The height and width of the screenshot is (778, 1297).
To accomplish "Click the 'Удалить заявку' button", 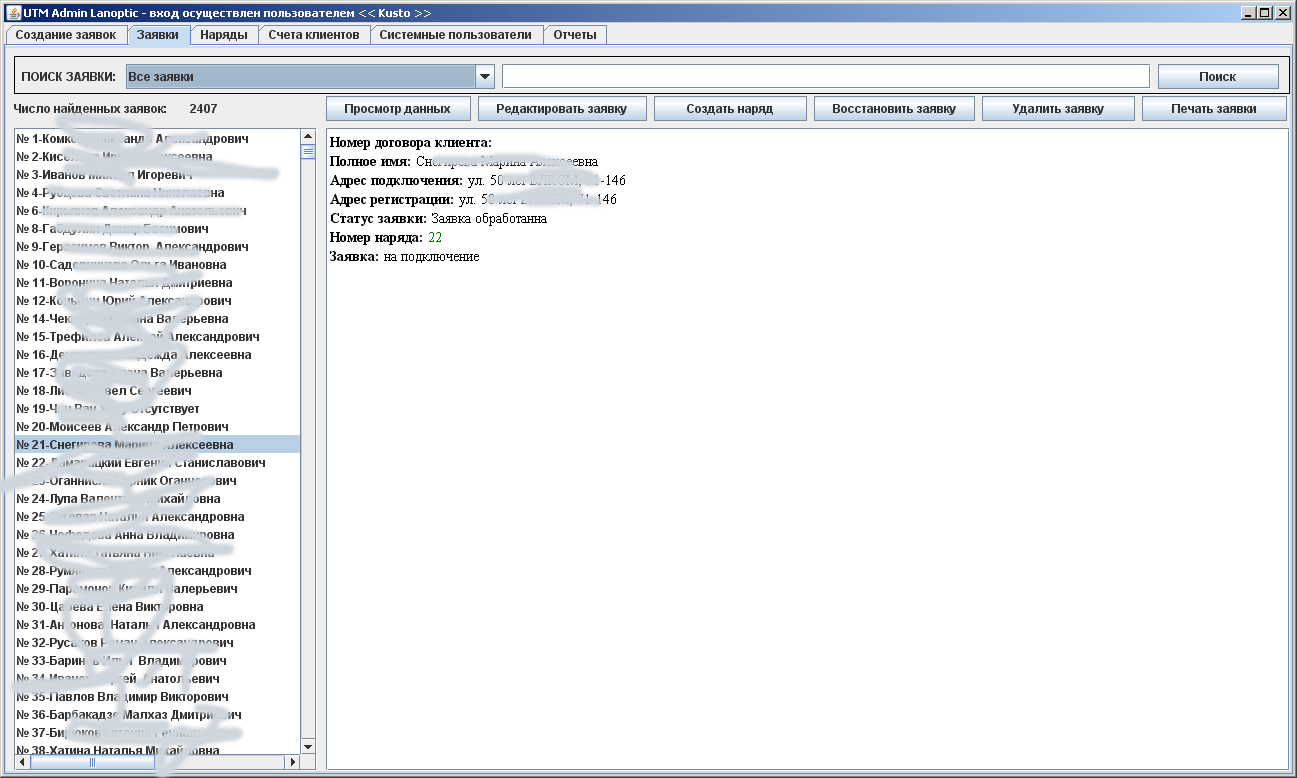I will pos(1058,109).
